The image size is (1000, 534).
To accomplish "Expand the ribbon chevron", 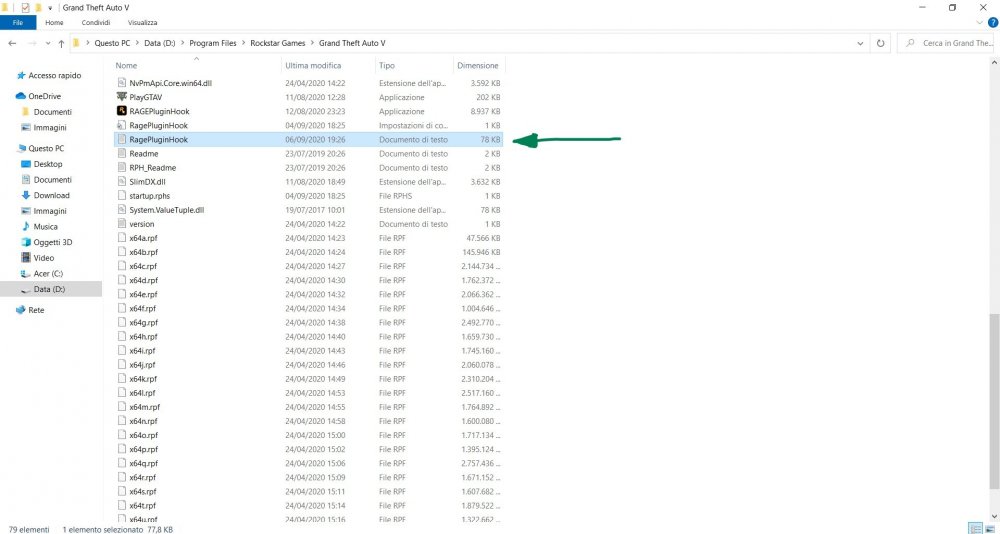I will point(980,22).
